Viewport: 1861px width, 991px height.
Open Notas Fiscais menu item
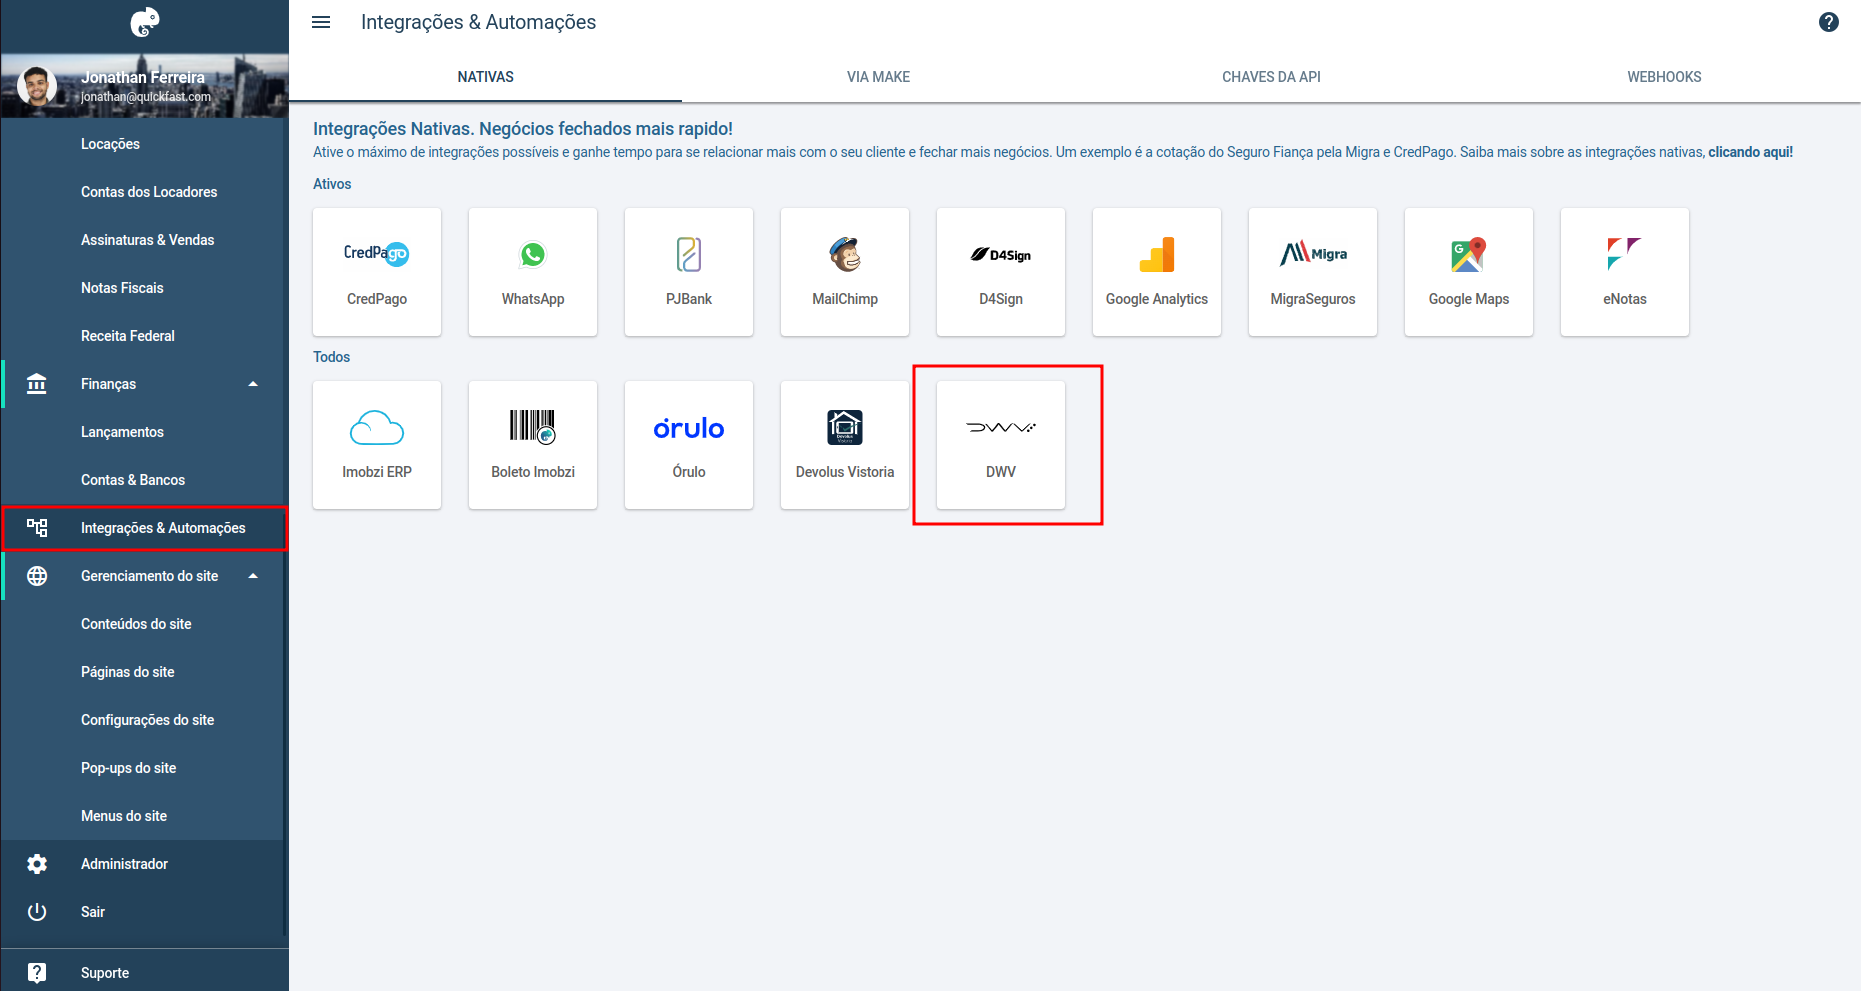coord(122,288)
